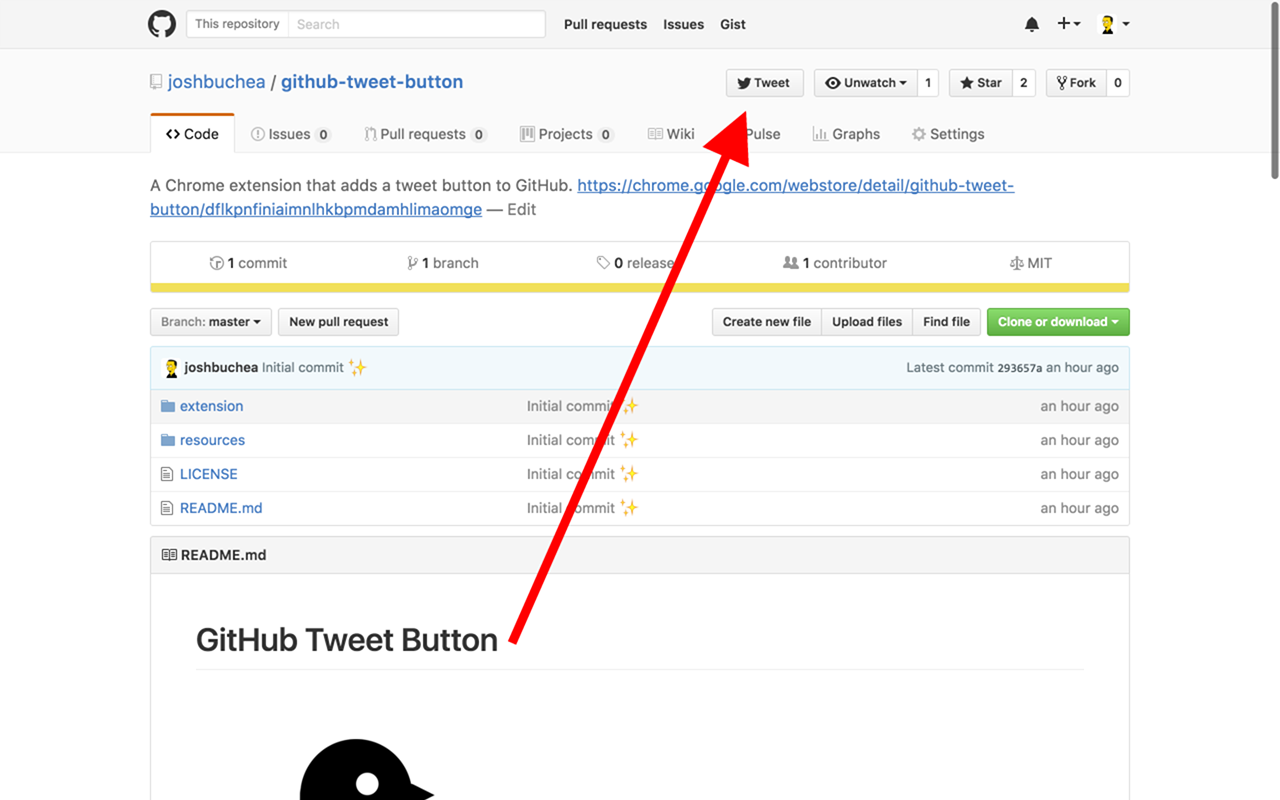Open notifications via the bell icon

pyautogui.click(x=1031, y=23)
